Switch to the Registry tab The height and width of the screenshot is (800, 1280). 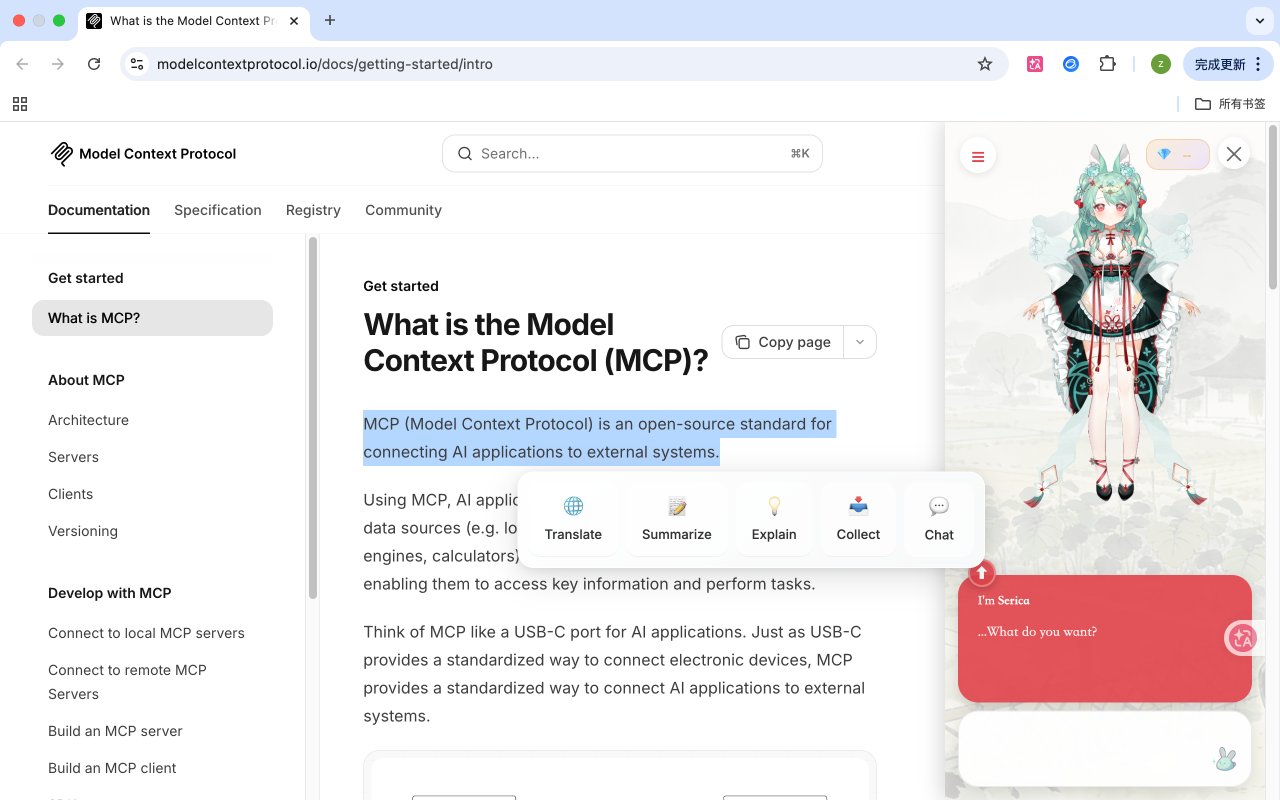(313, 210)
